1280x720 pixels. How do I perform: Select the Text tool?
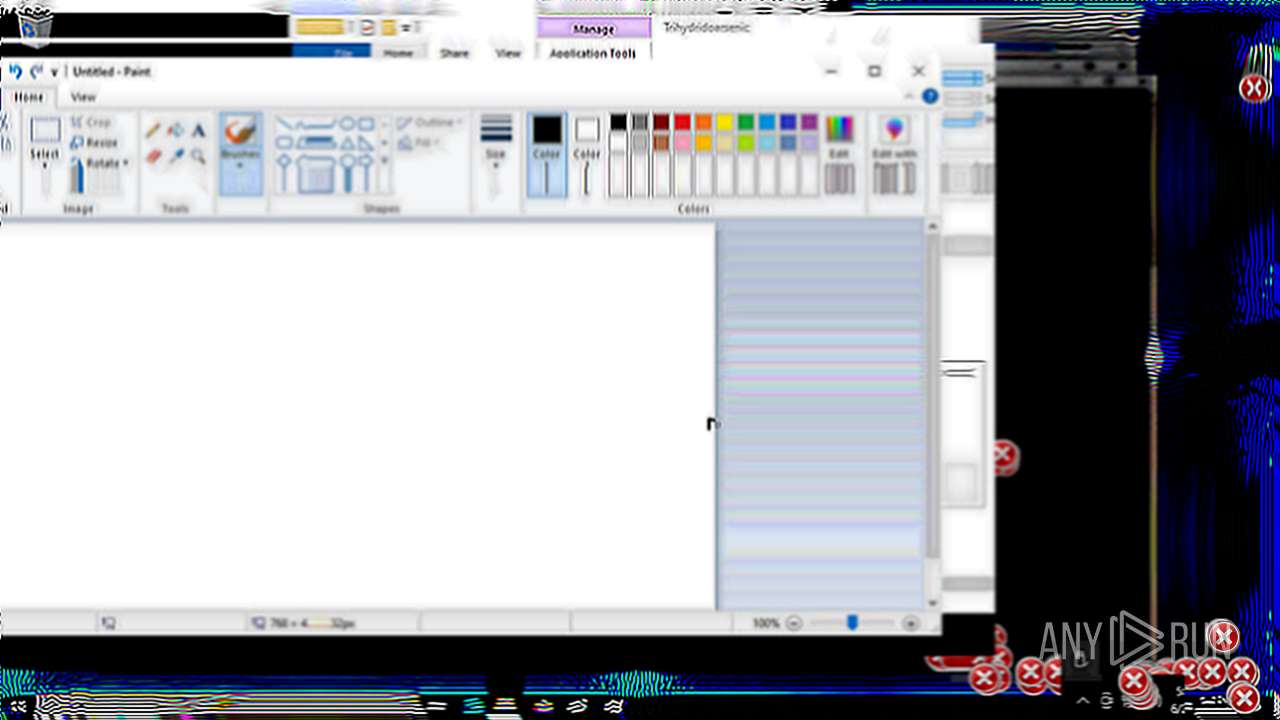click(198, 130)
